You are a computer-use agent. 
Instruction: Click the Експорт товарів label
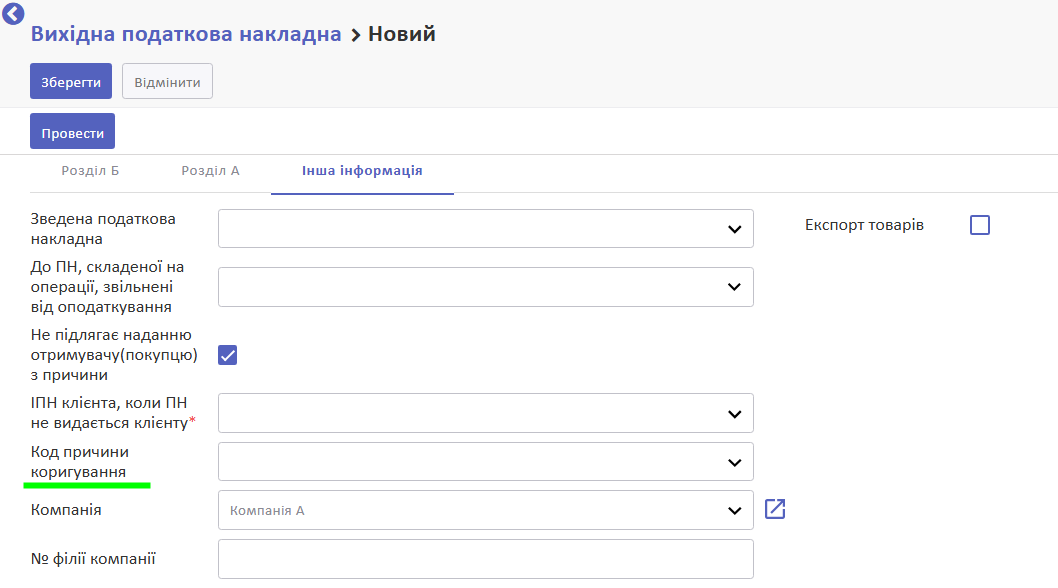pyautogui.click(x=864, y=225)
